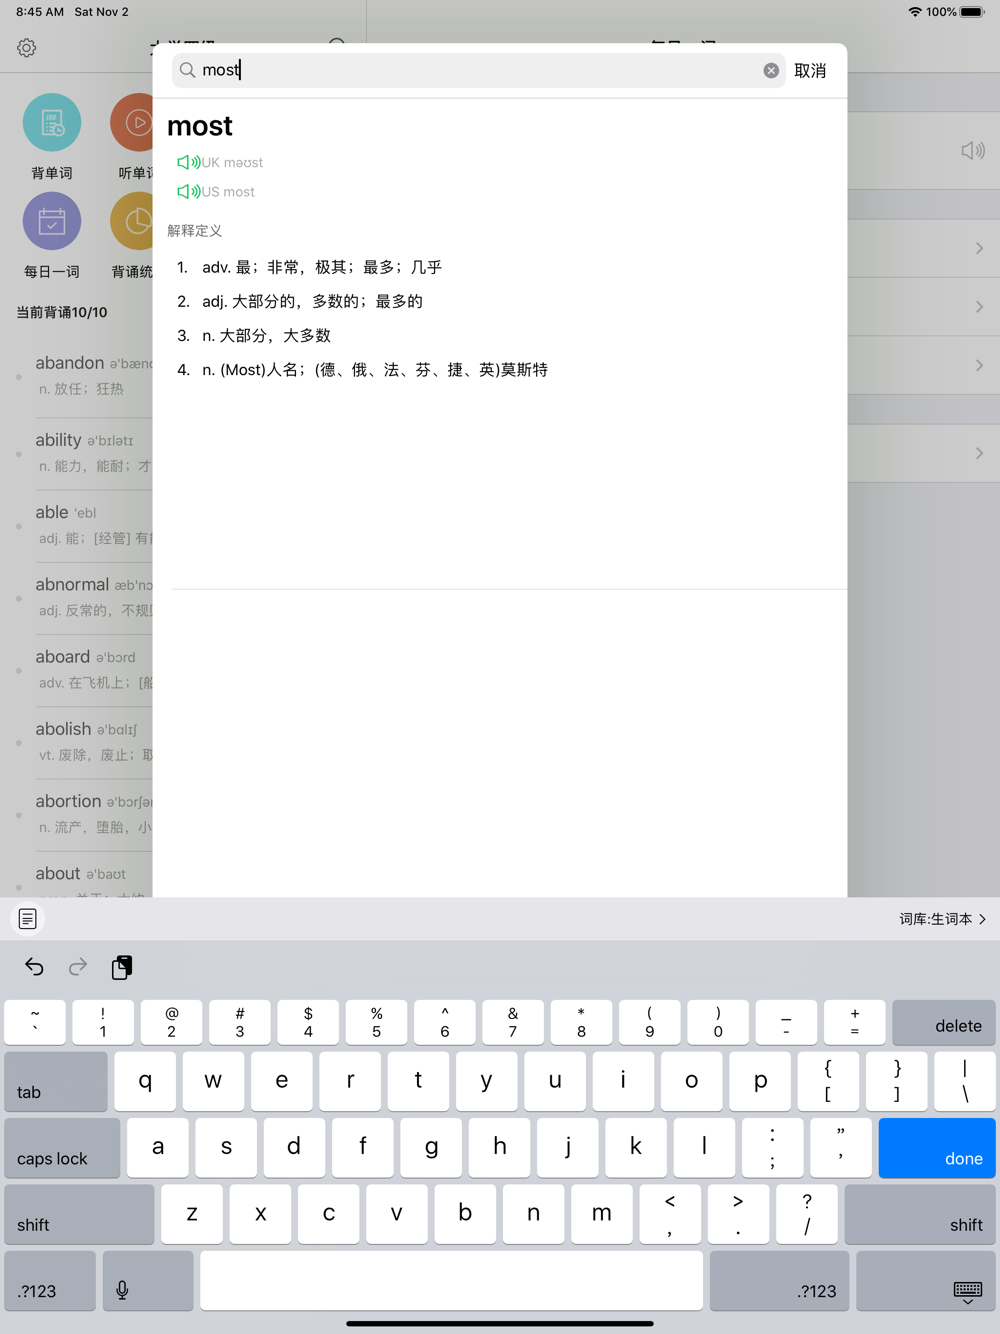
Task: Tap the clipboard paste icon
Action: coord(122,966)
